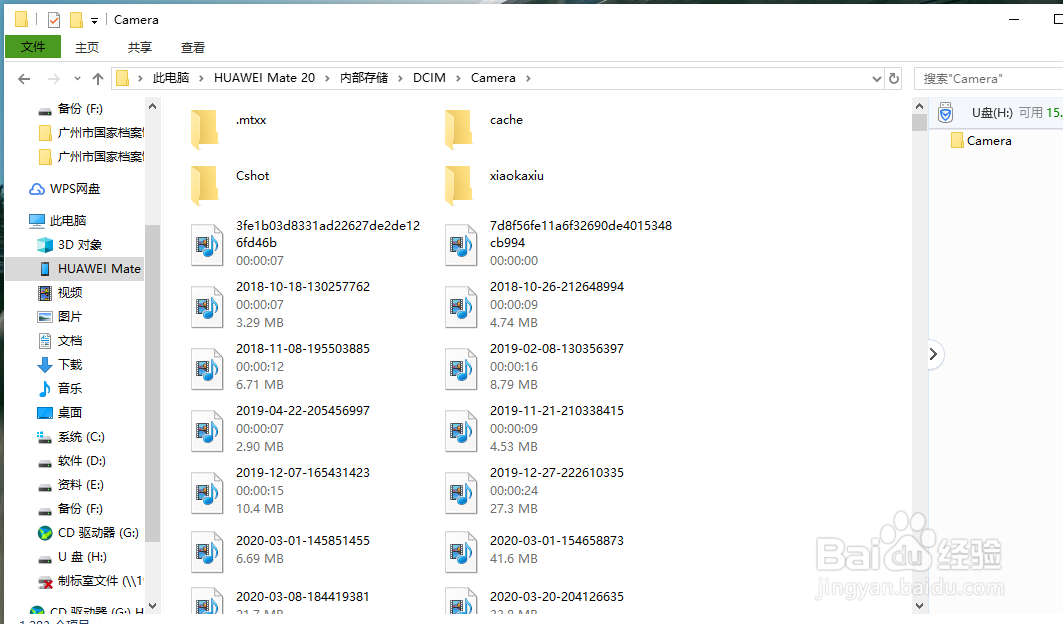Open 软件 (D:) drive

tap(71, 461)
